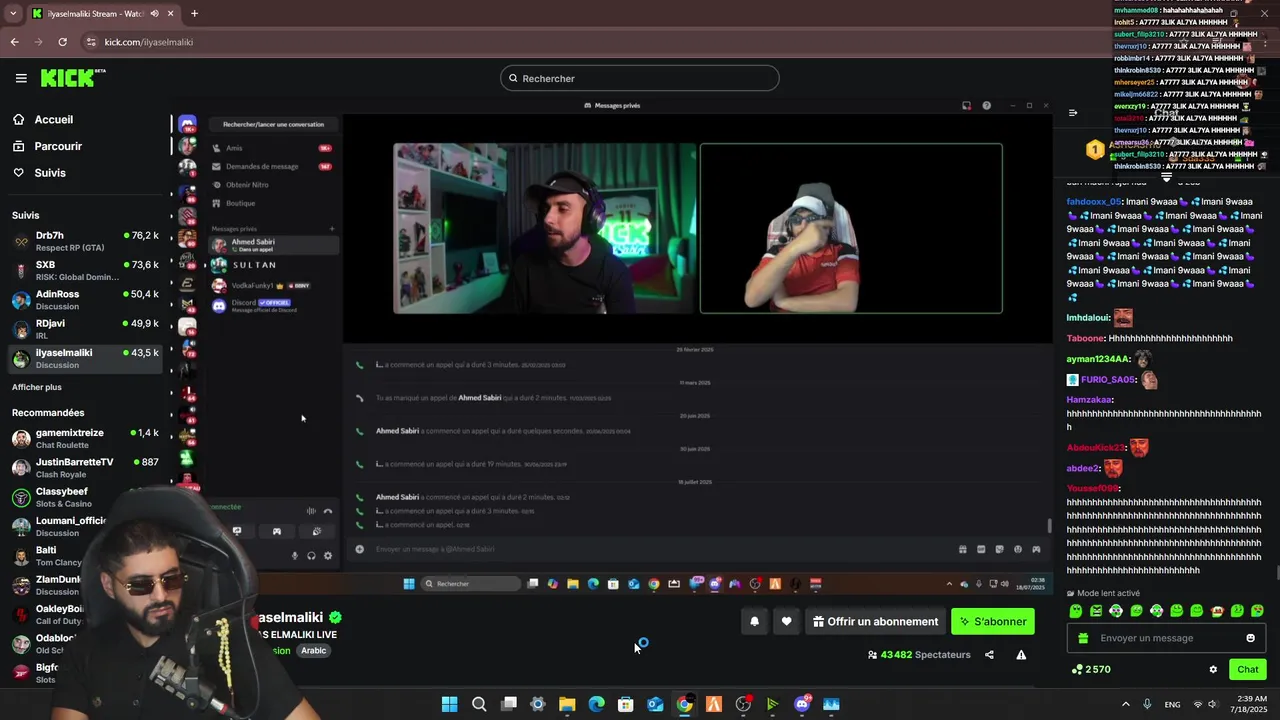Screen dimensions: 1280x720
Task: Click Discord help question mark icon
Action: pos(986,106)
